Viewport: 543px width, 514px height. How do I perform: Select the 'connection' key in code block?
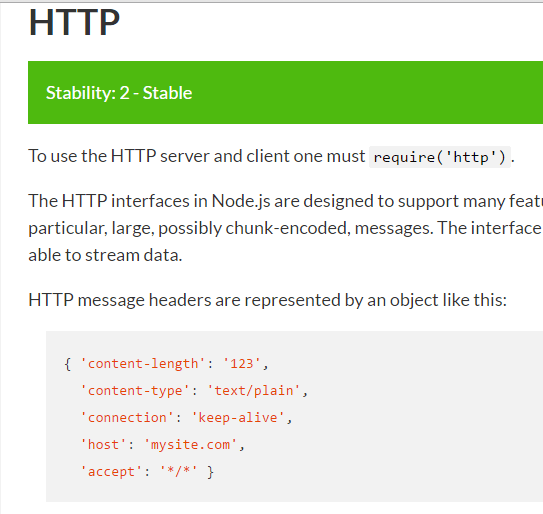pos(127,418)
